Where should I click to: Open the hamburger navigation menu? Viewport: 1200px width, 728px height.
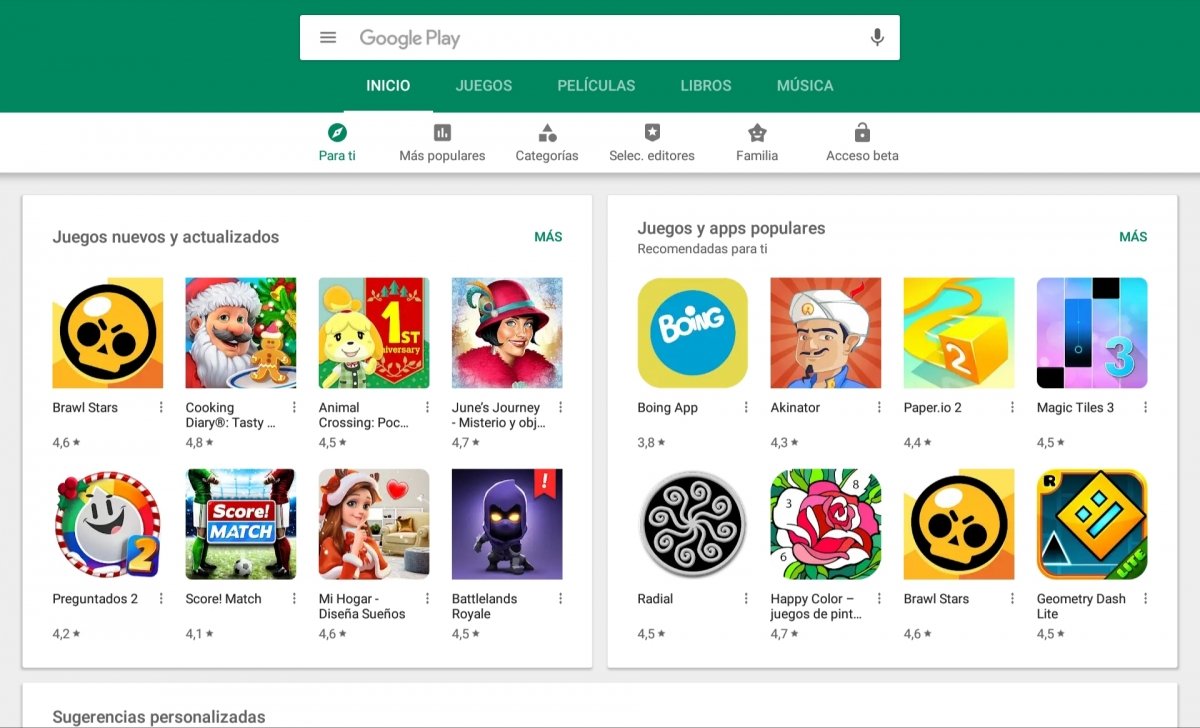(328, 38)
